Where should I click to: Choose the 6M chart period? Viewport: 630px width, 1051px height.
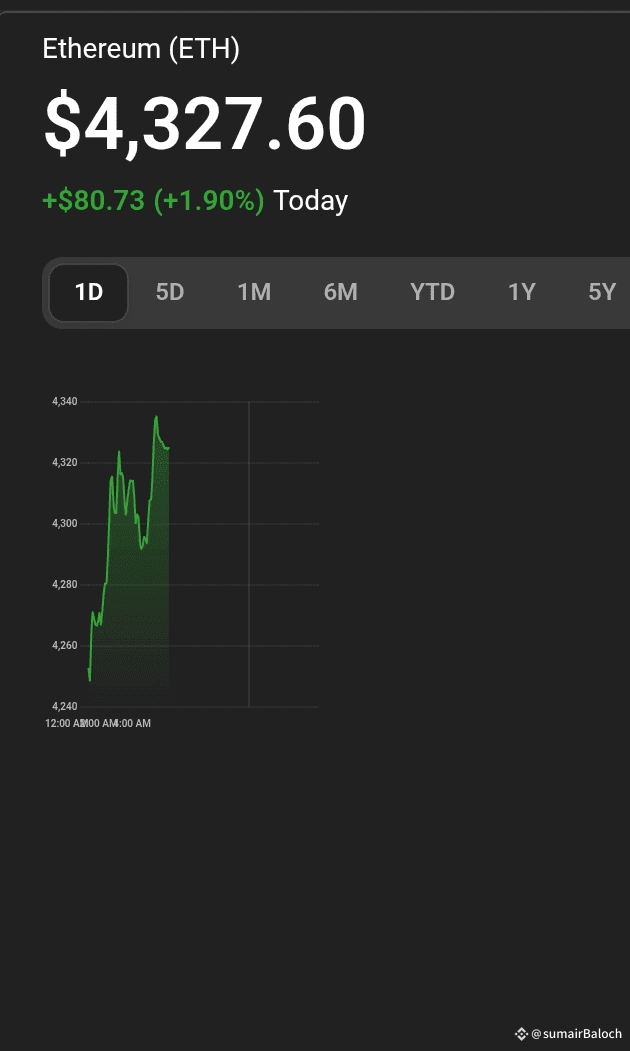[x=340, y=292]
